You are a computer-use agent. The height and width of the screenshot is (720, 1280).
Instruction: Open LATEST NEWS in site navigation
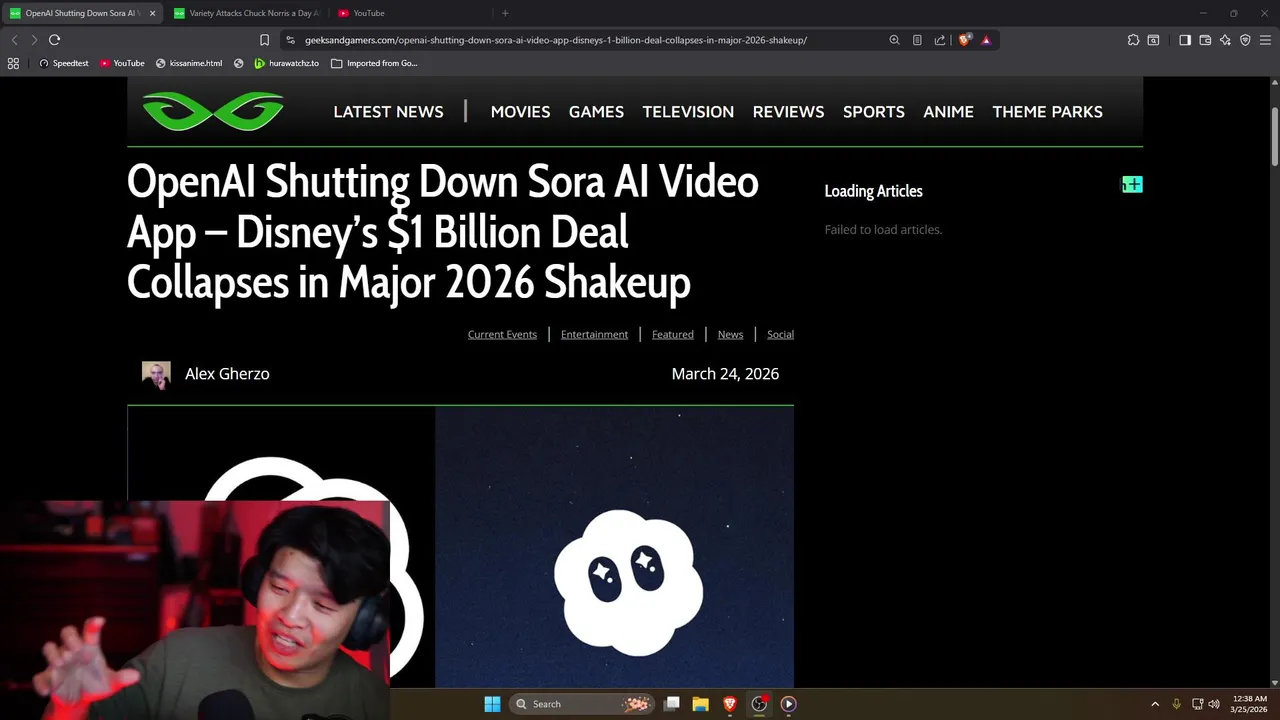(x=388, y=112)
